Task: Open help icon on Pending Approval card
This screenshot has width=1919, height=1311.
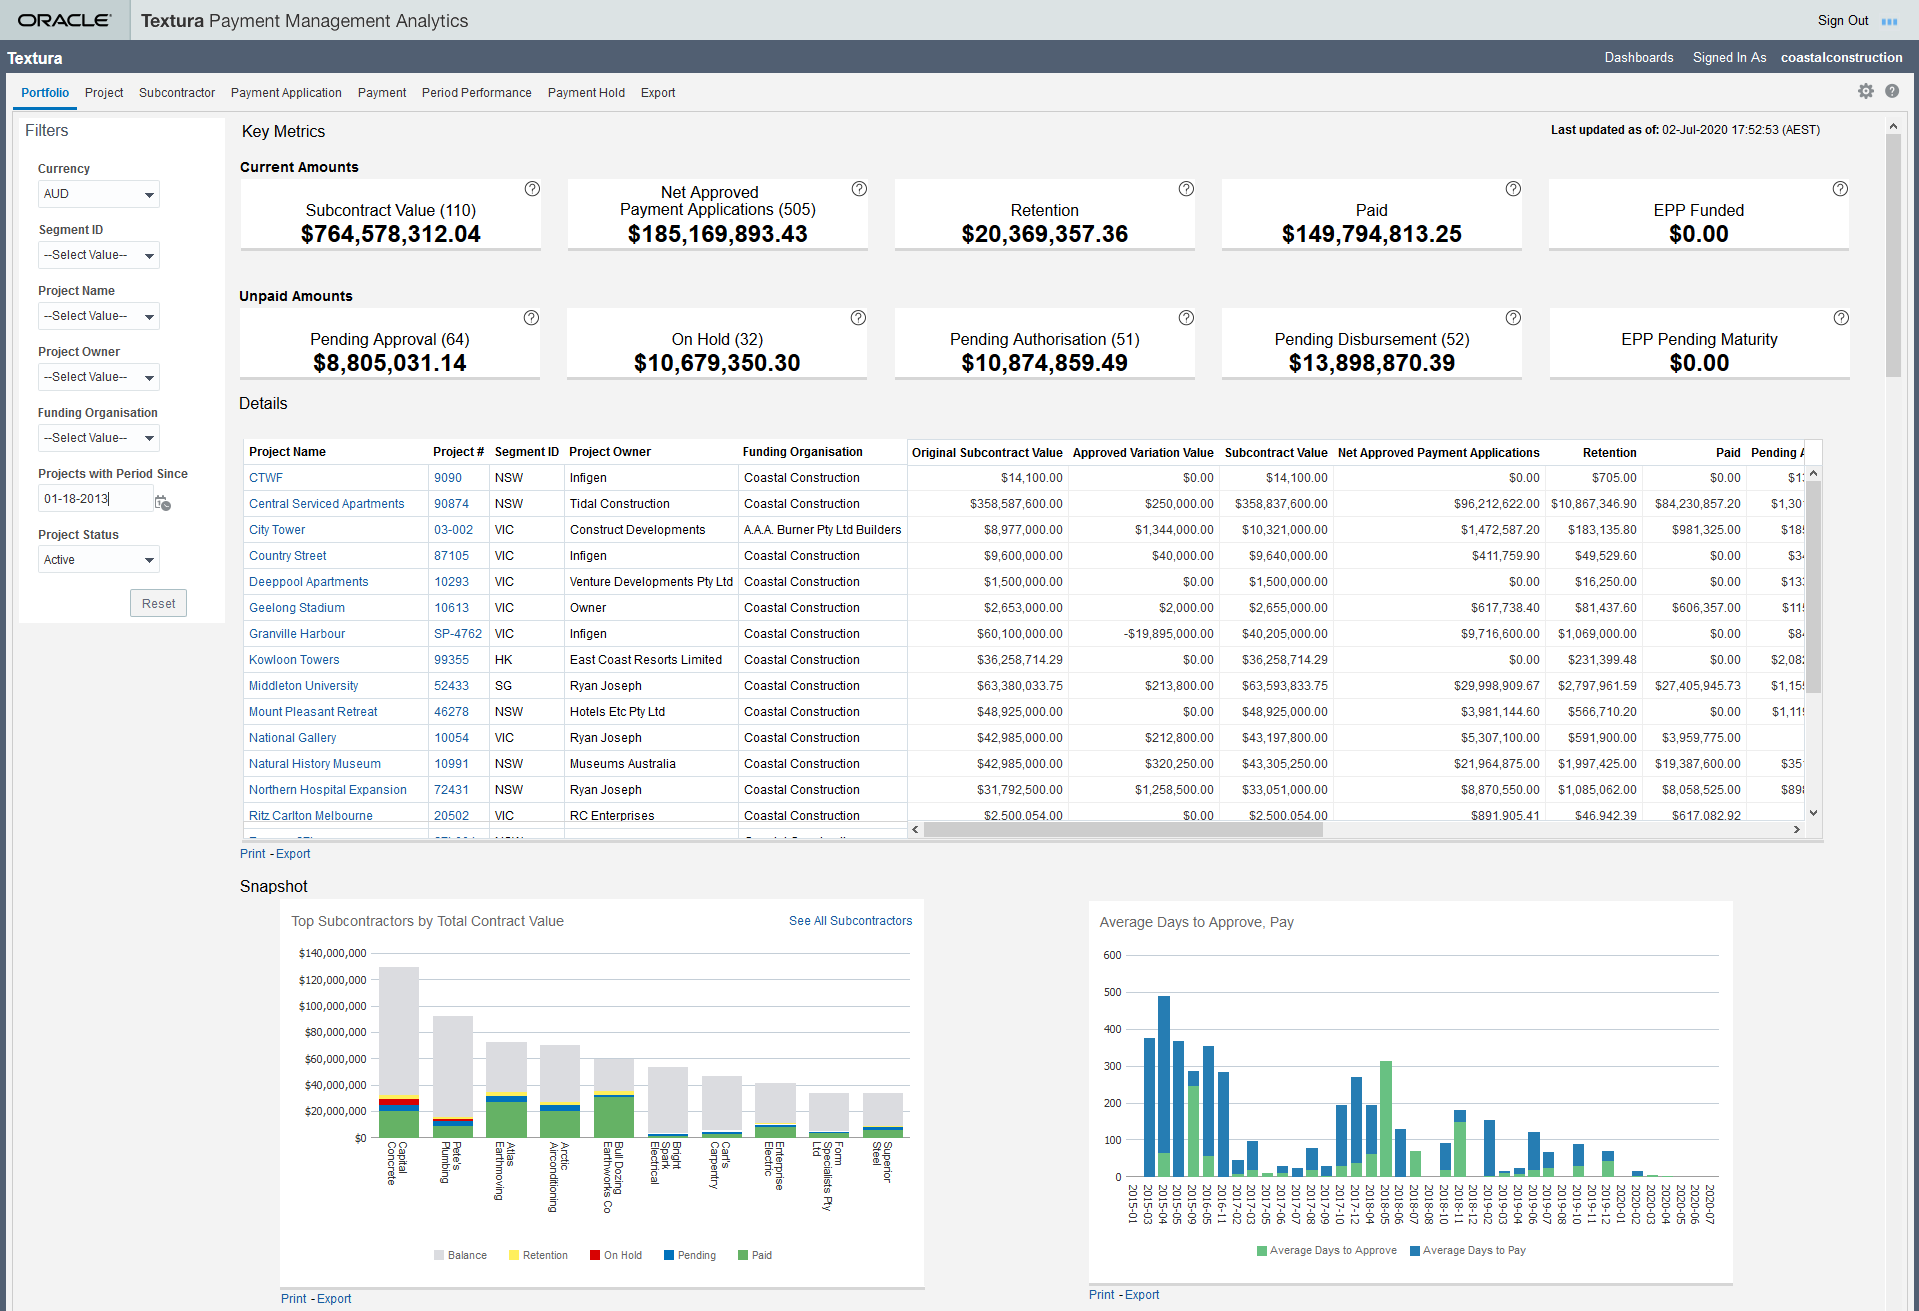Action: pyautogui.click(x=531, y=317)
